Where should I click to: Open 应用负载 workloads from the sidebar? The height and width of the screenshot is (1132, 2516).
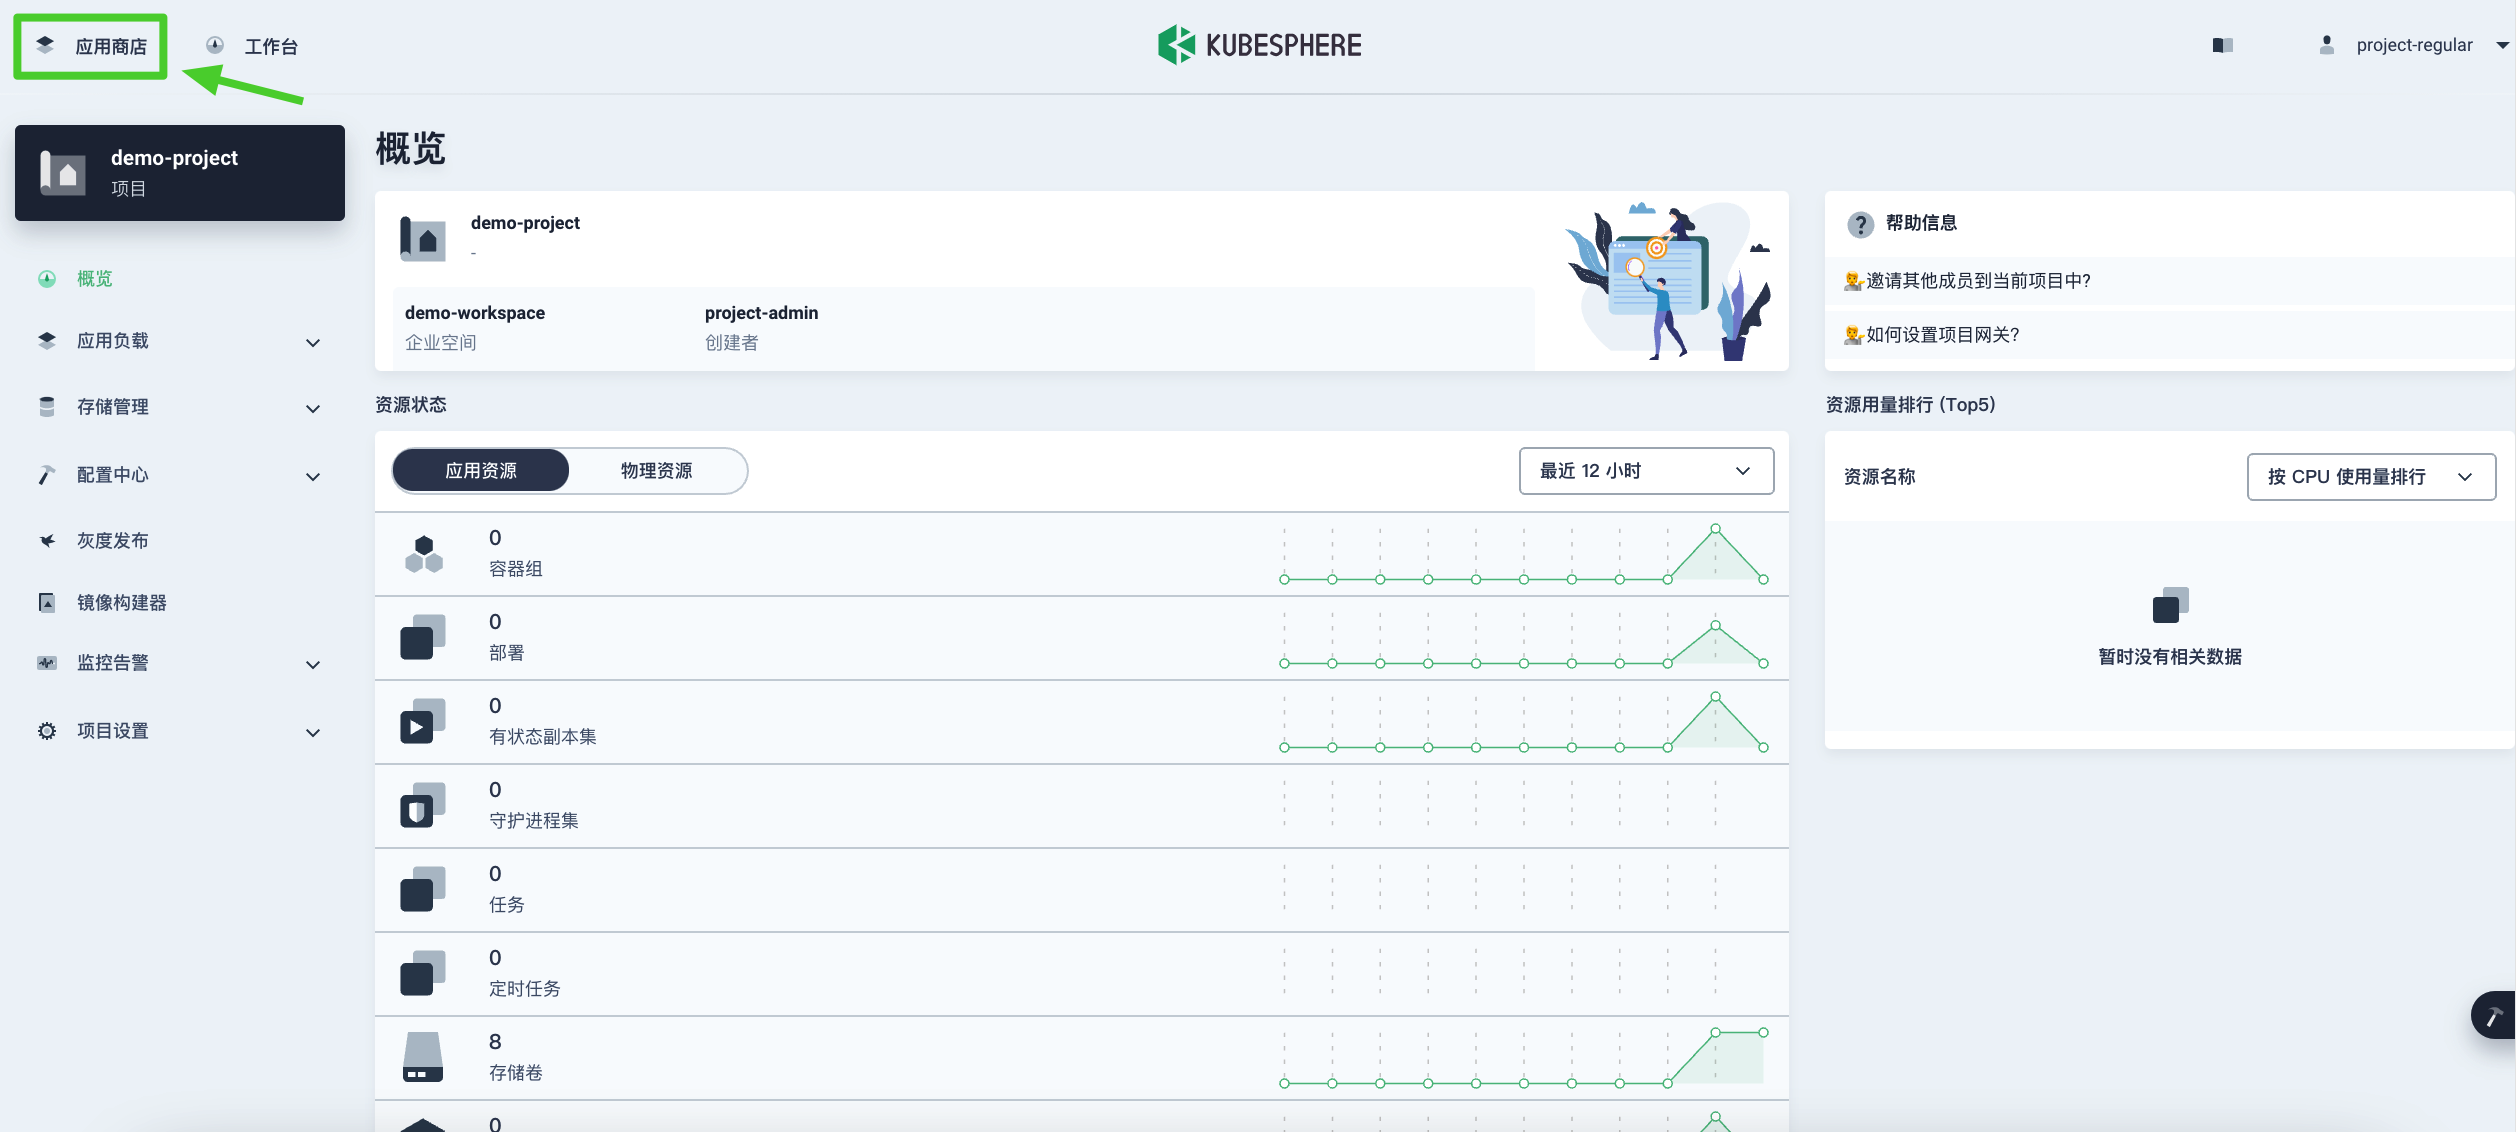tap(113, 341)
